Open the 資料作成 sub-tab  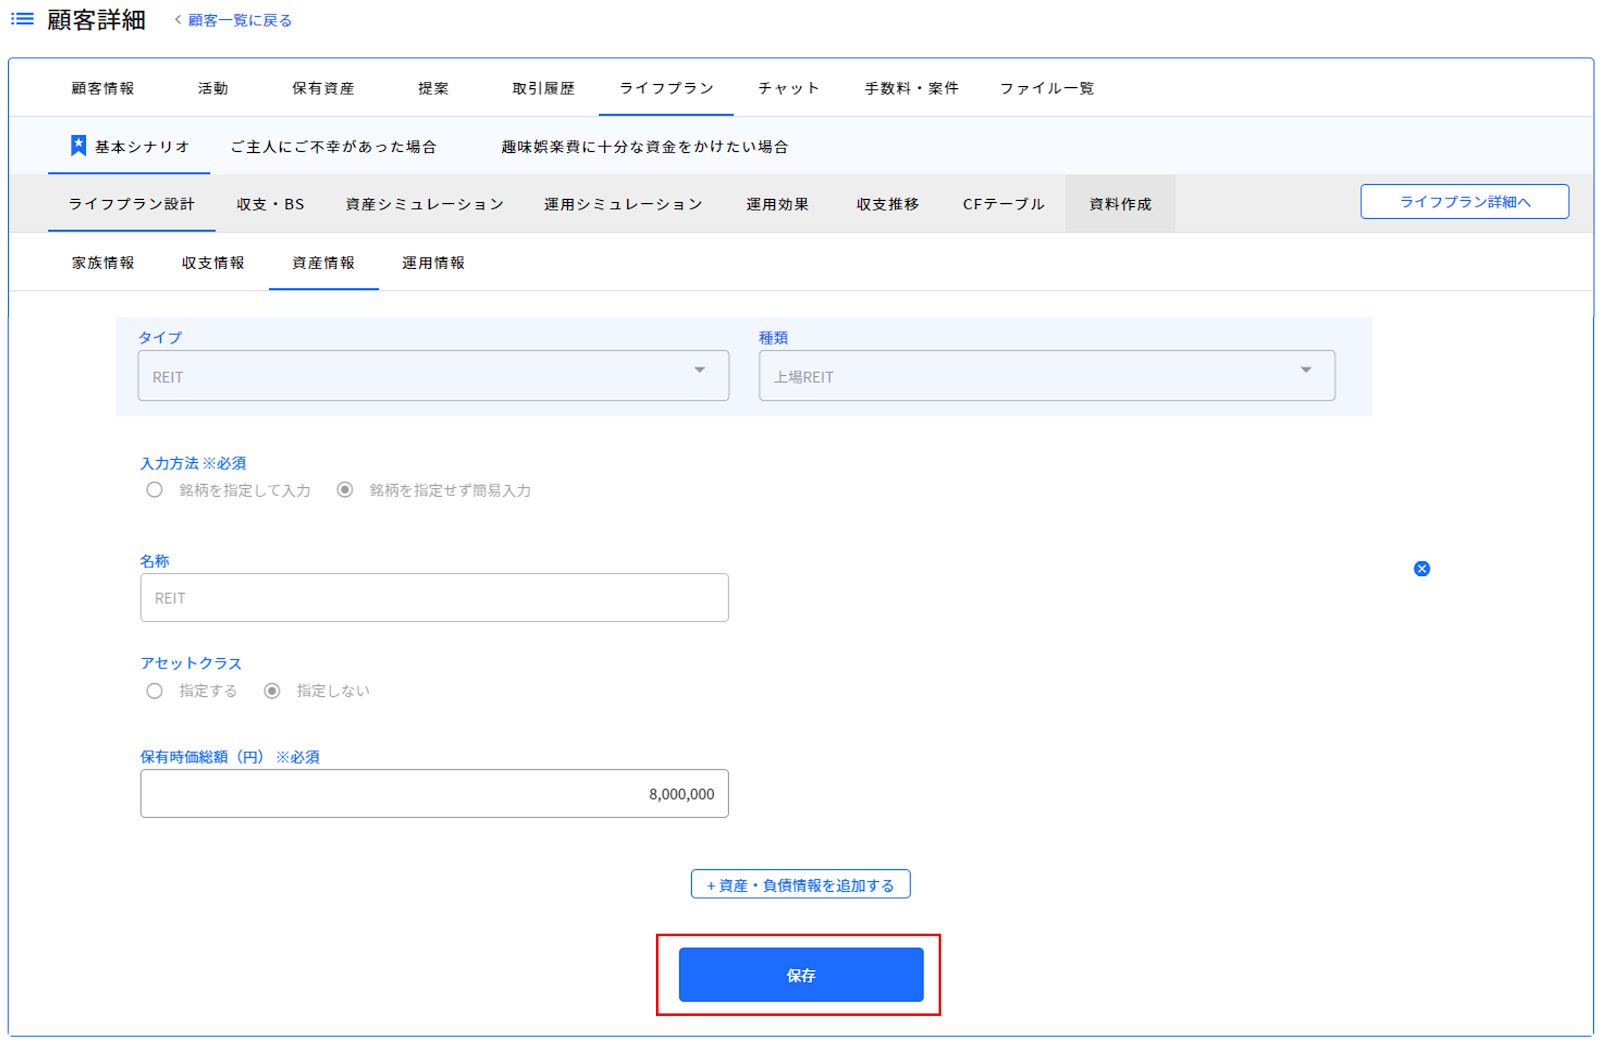[x=1120, y=204]
